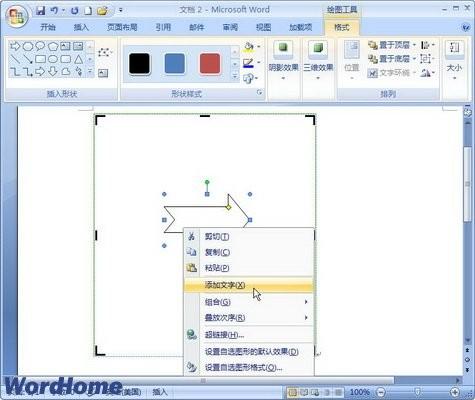Switch to the 视图 tab

[263, 27]
